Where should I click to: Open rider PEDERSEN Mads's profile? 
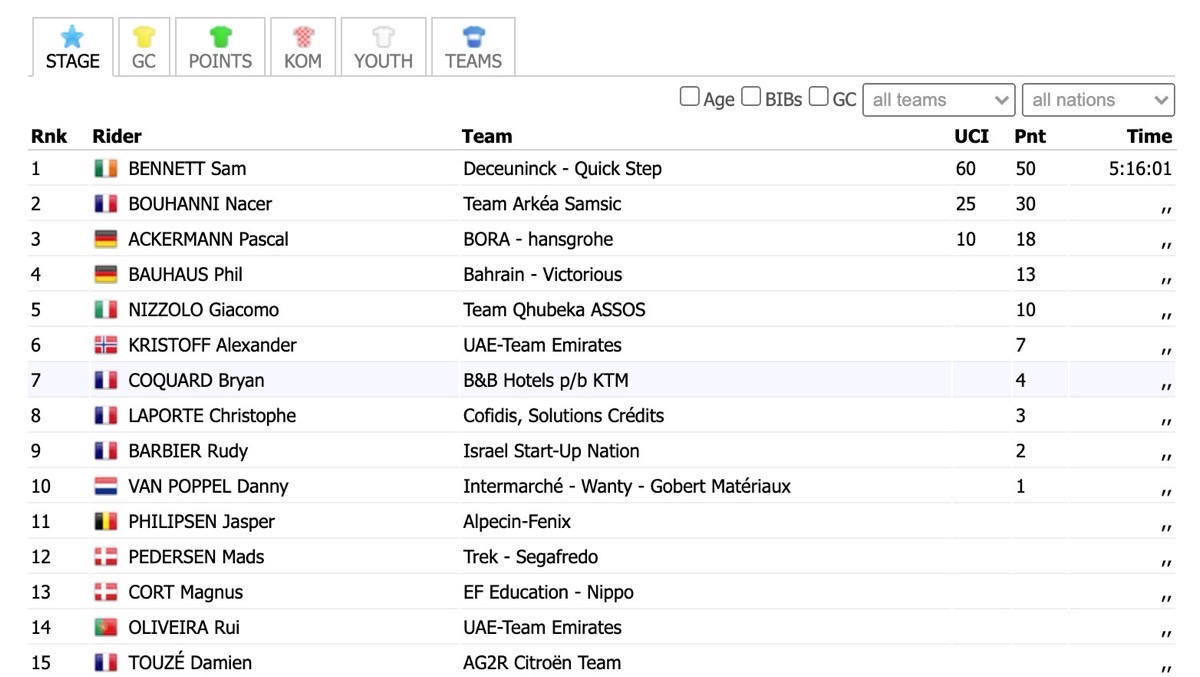[196, 557]
